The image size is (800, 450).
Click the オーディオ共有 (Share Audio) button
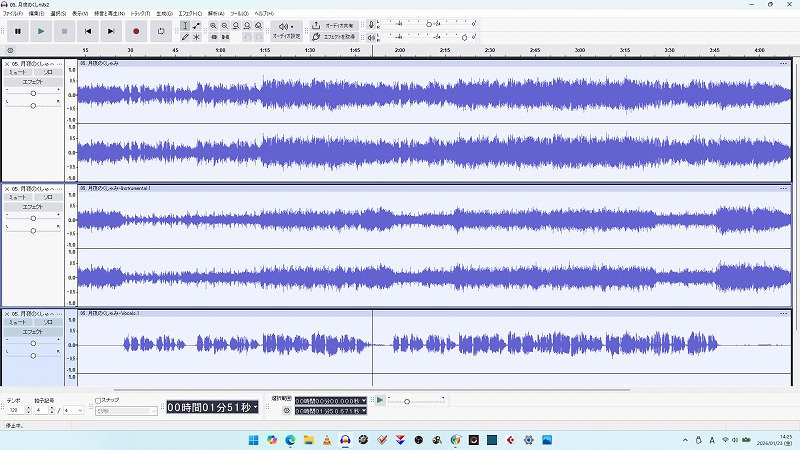click(x=335, y=25)
